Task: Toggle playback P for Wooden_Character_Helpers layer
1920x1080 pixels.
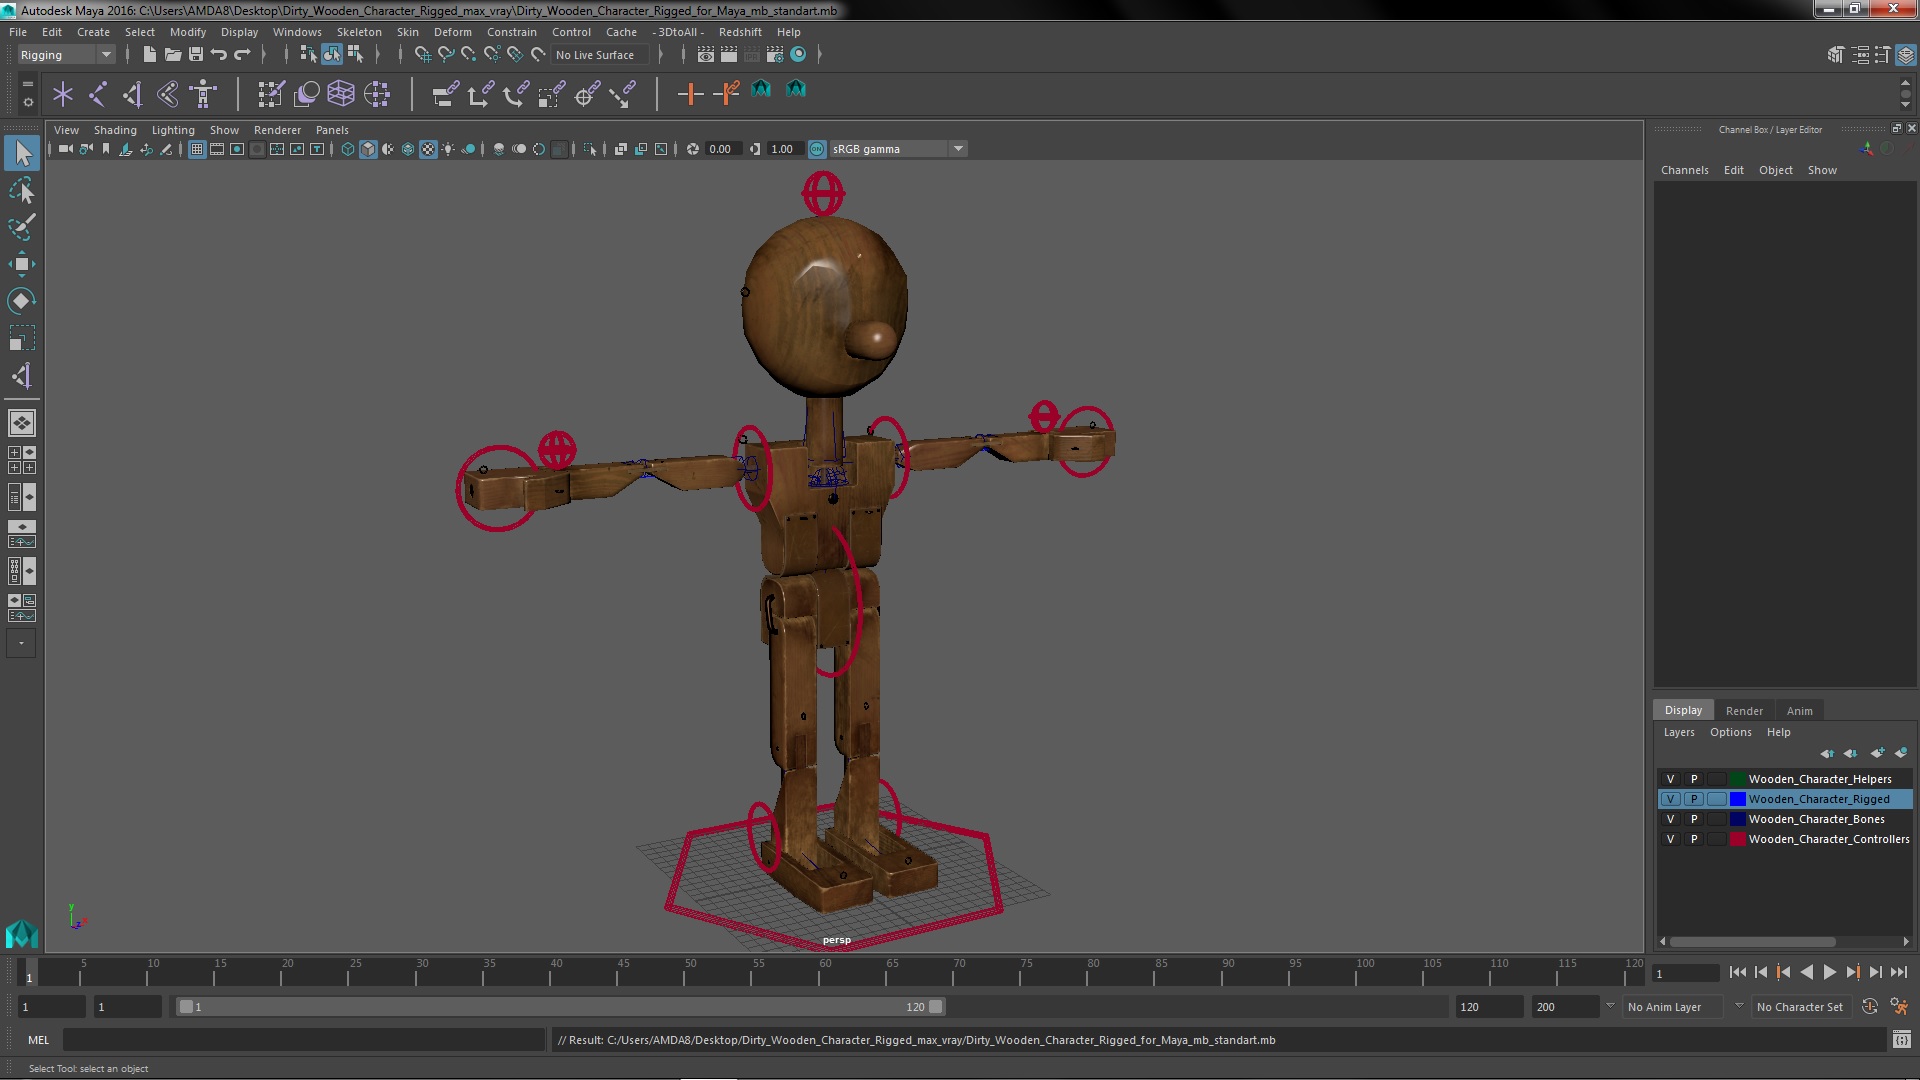Action: (1694, 779)
